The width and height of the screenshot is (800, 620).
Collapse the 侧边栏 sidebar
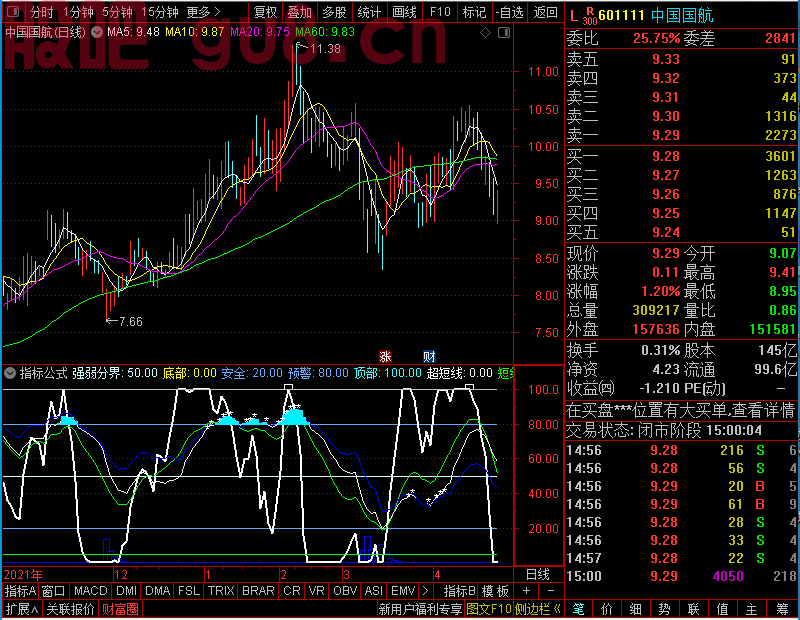pos(538,609)
